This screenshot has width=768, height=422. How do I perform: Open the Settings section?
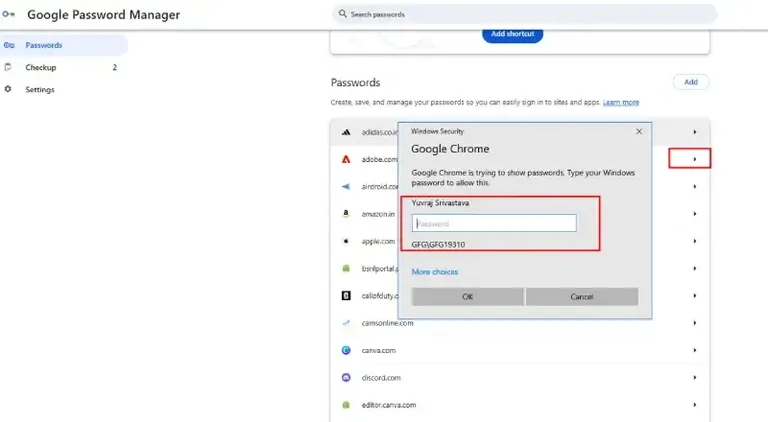click(x=64, y=90)
